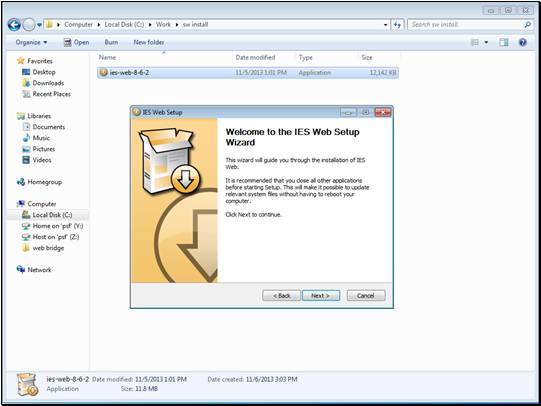The height and width of the screenshot is (406, 541).
Task: Click the Search sw install field
Action: point(466,24)
